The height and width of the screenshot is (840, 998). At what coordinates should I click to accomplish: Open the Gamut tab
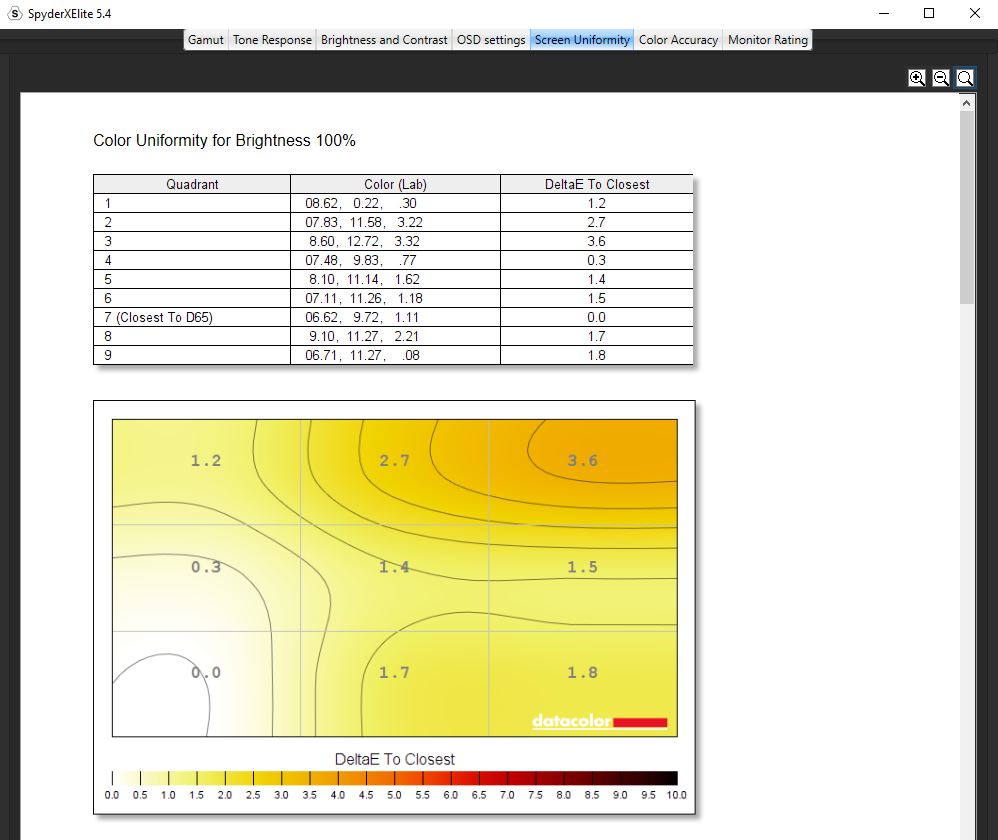(206, 40)
